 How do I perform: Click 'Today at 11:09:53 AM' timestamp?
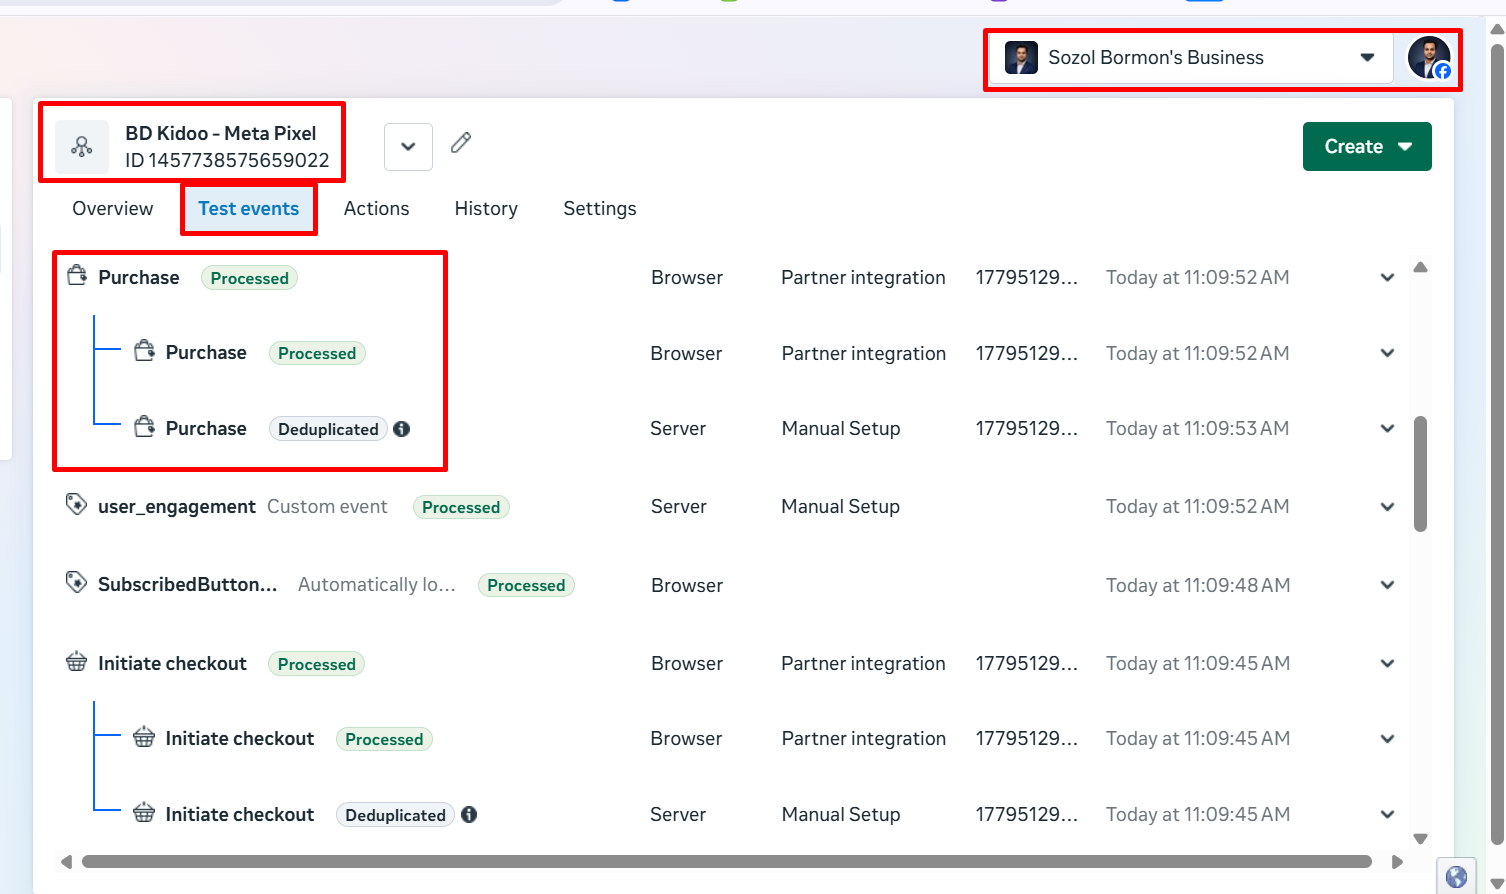(x=1198, y=429)
